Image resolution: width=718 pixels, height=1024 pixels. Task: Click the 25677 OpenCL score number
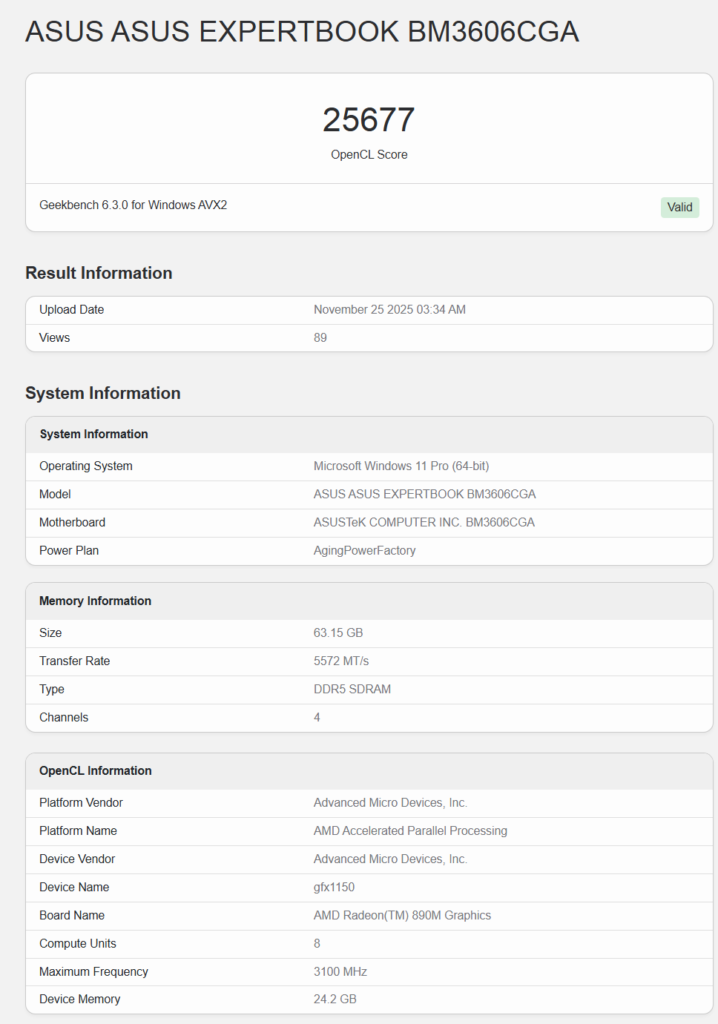(368, 120)
